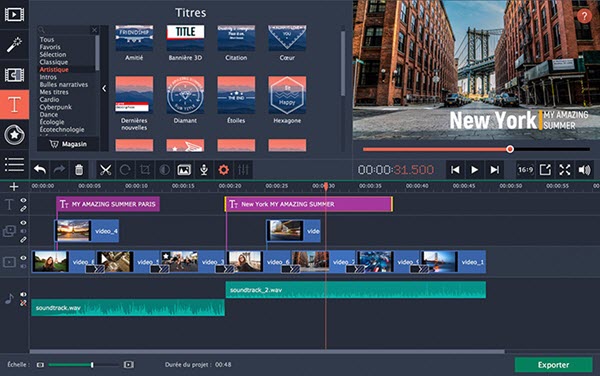Click the Exporter button
This screenshot has height=376, width=600.
click(553, 365)
